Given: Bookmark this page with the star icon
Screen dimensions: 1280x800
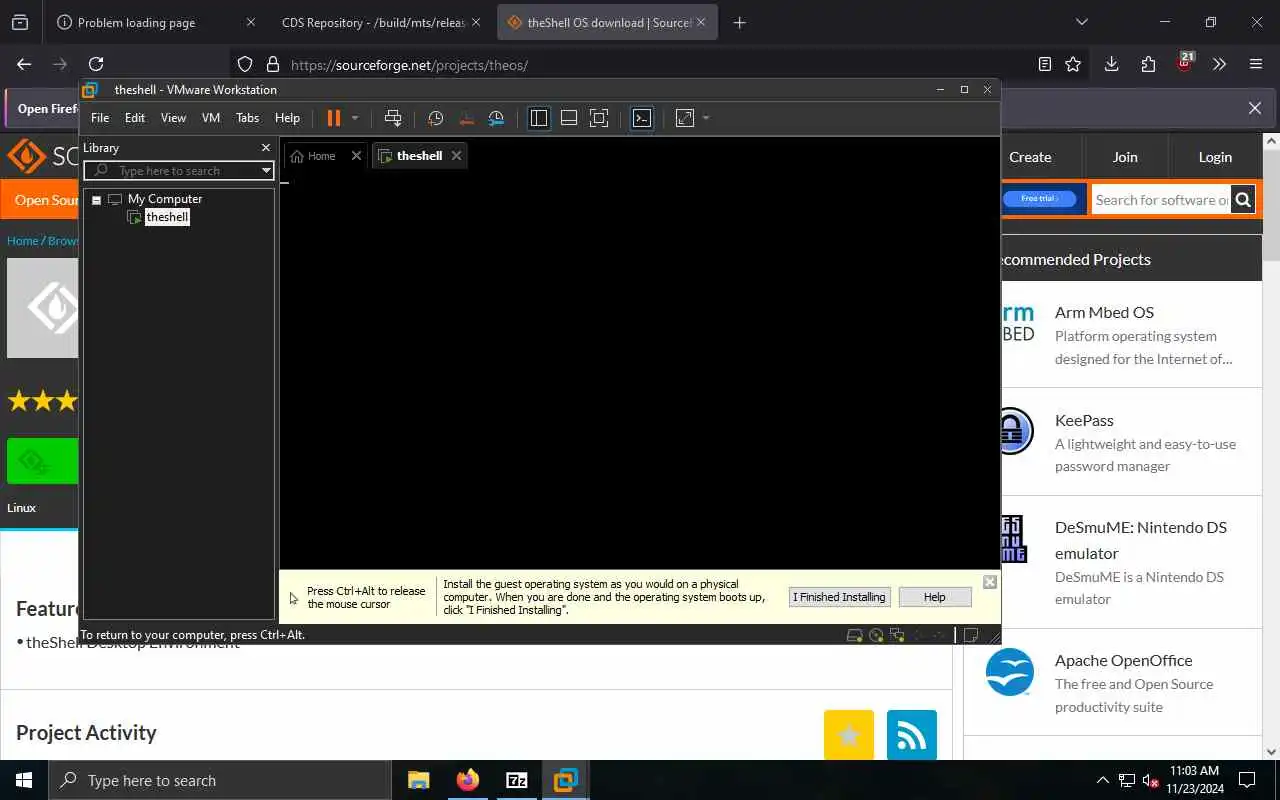Looking at the screenshot, I should point(1073,64).
